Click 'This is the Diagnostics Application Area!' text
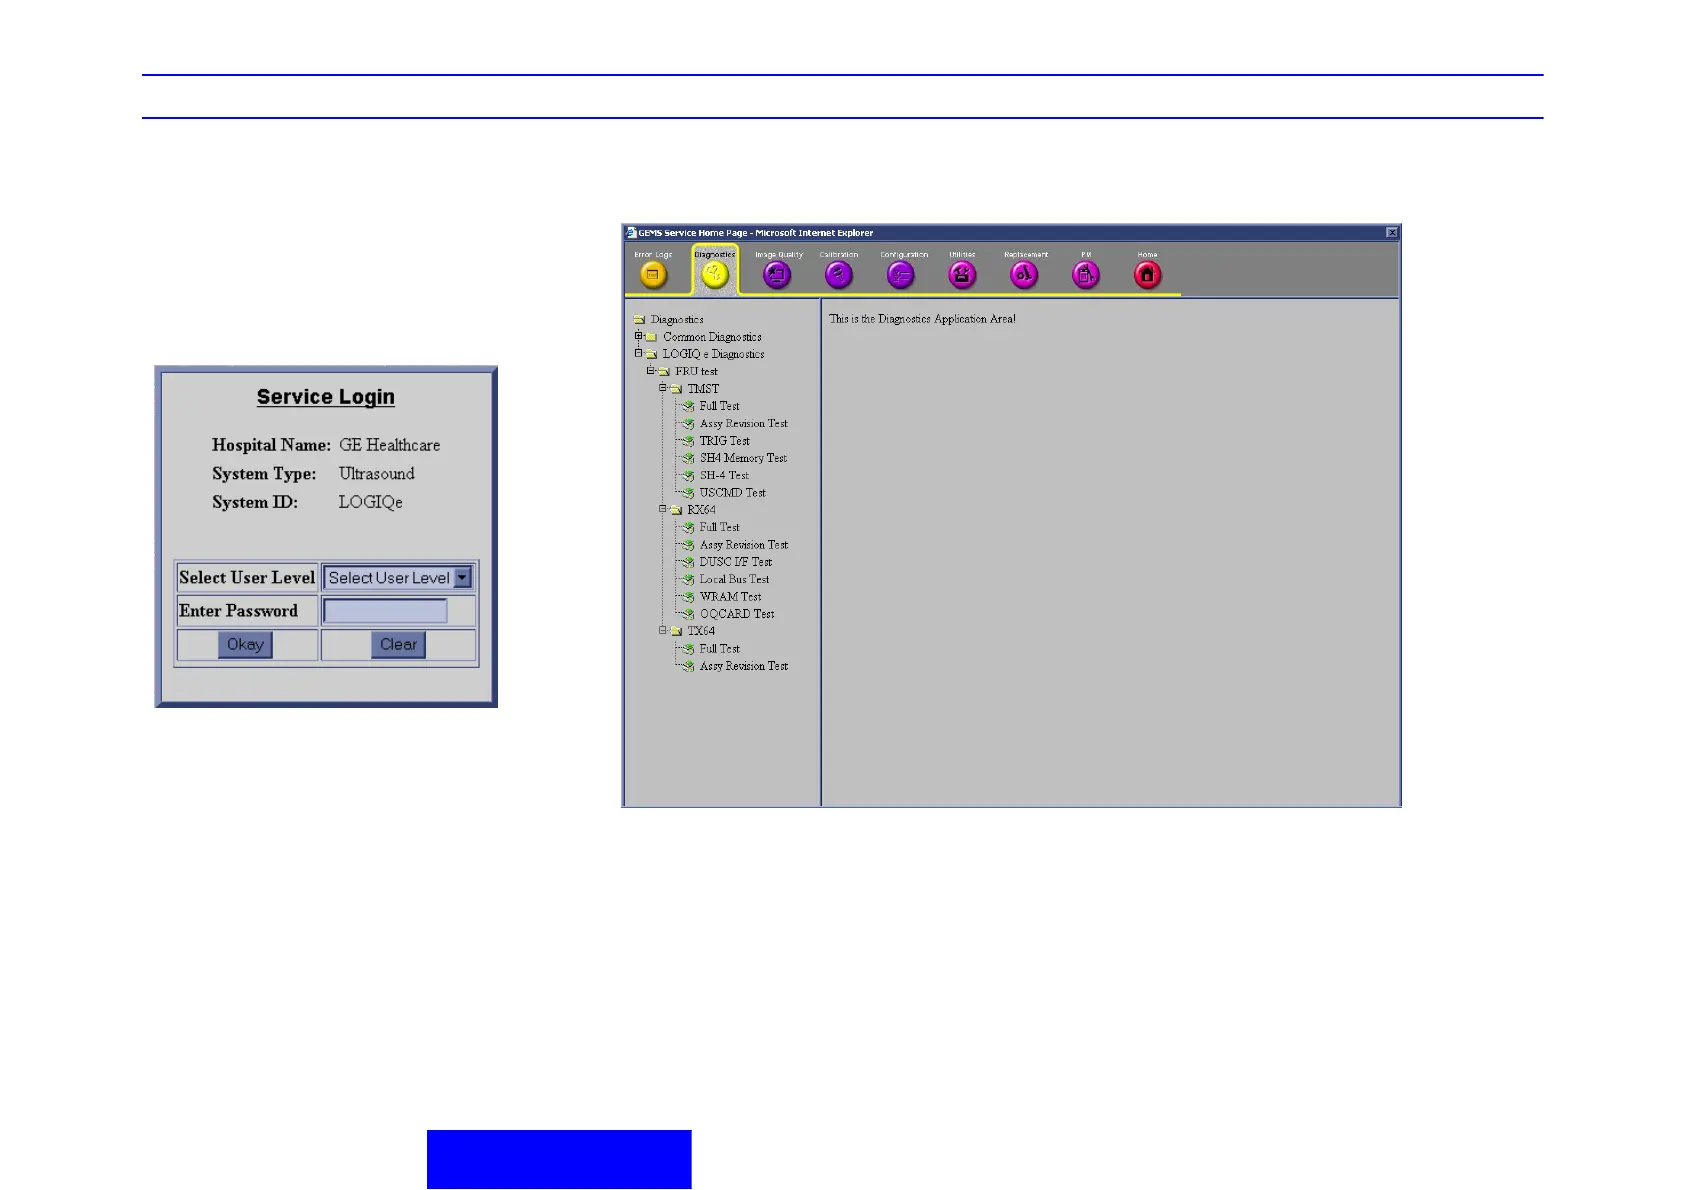The image size is (1684, 1190). (922, 319)
